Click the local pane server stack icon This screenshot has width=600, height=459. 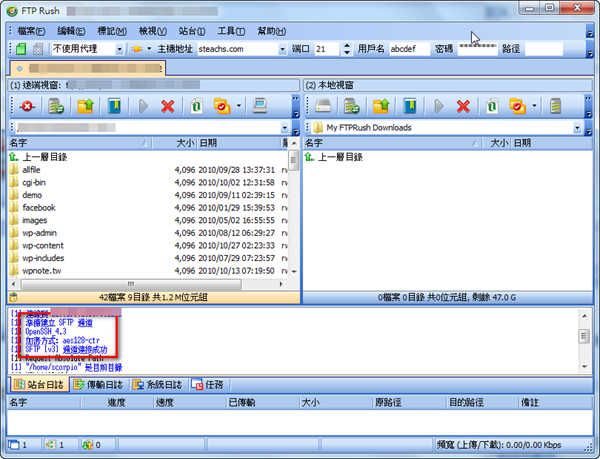pyautogui.click(x=555, y=106)
